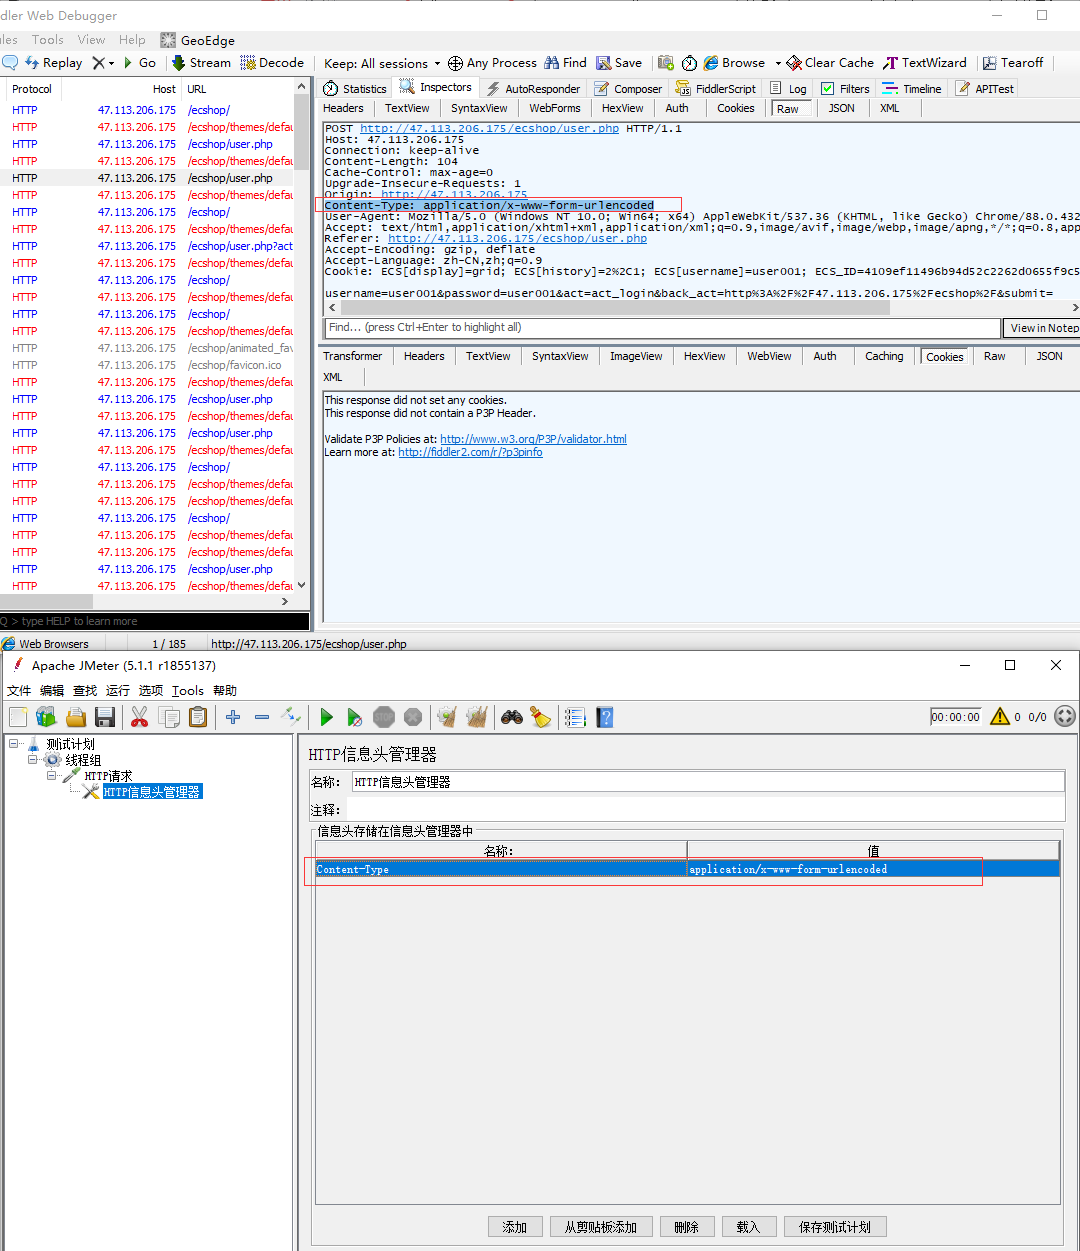Click GeoEdge menu in Fiddler
1080x1251 pixels.
coord(198,40)
